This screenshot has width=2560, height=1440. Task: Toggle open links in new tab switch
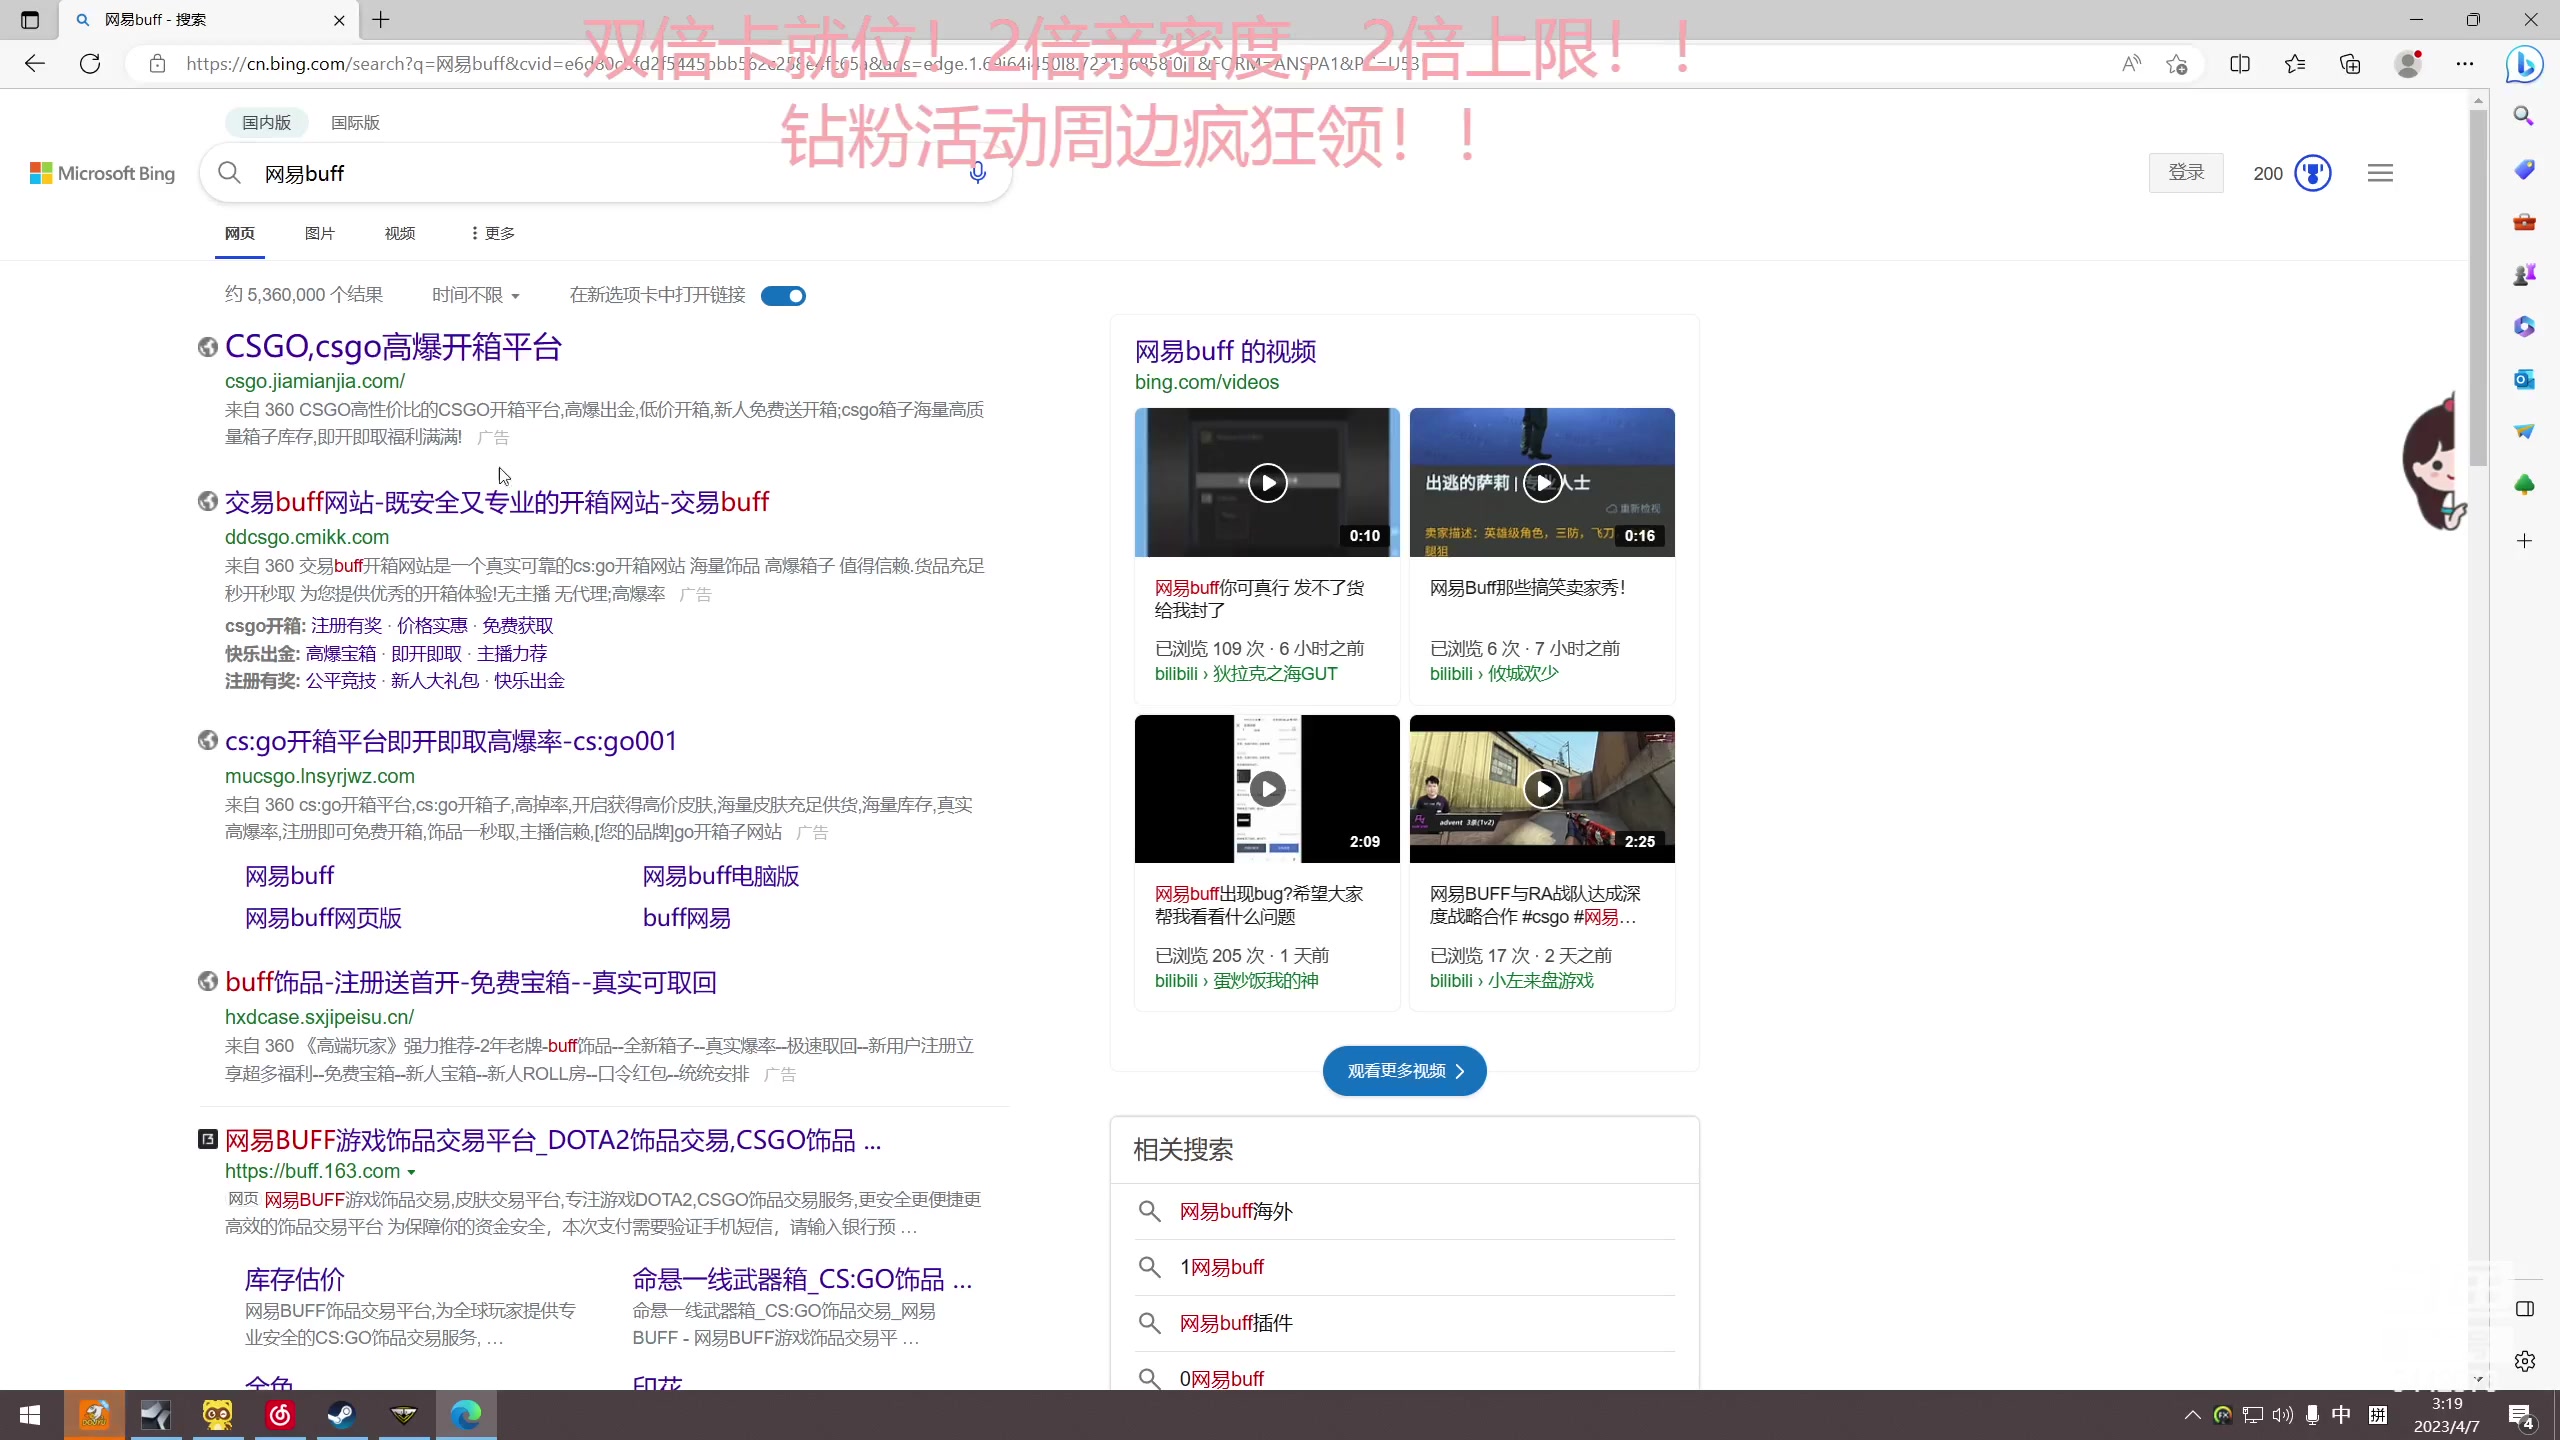tap(783, 296)
